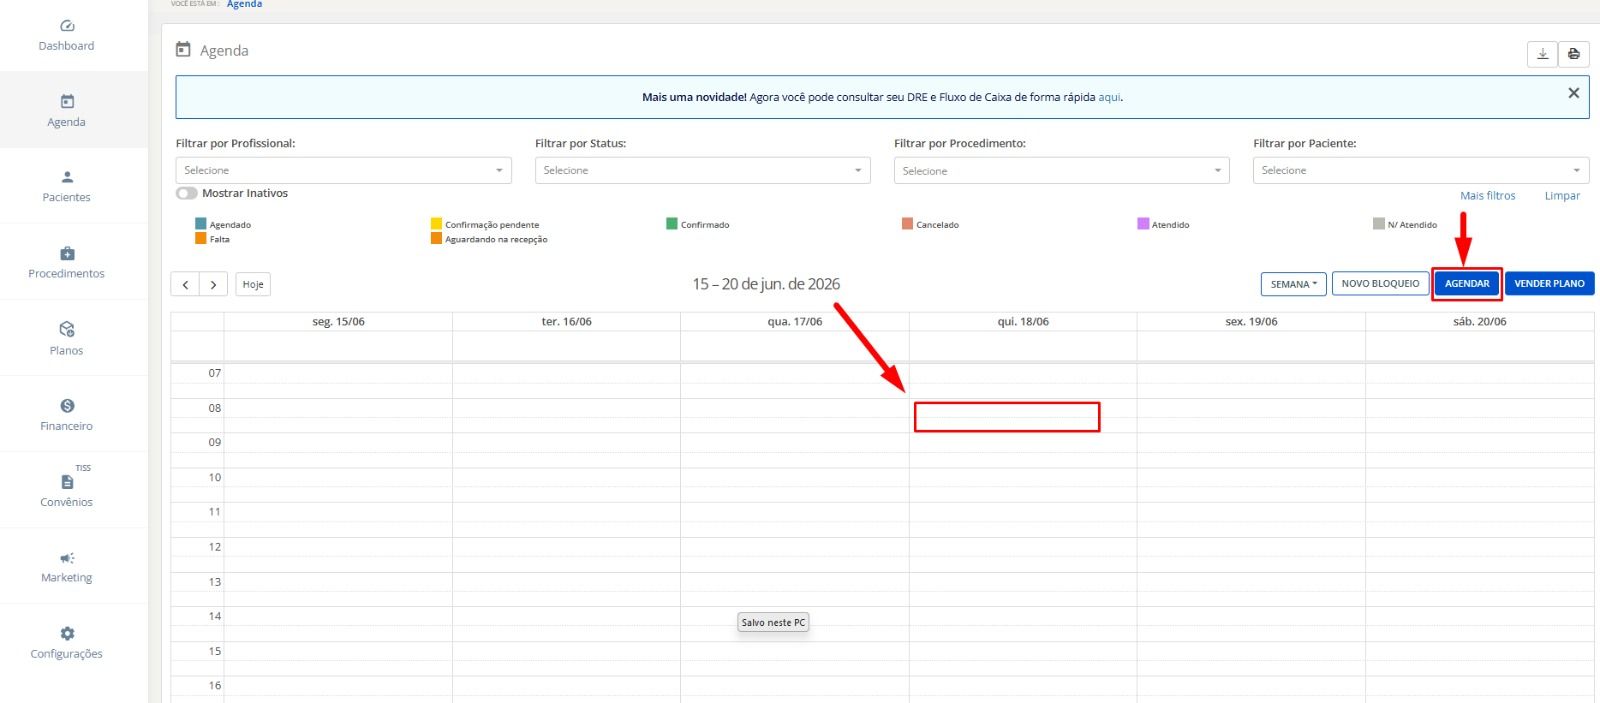Open Pacientes person icon

[67, 177]
